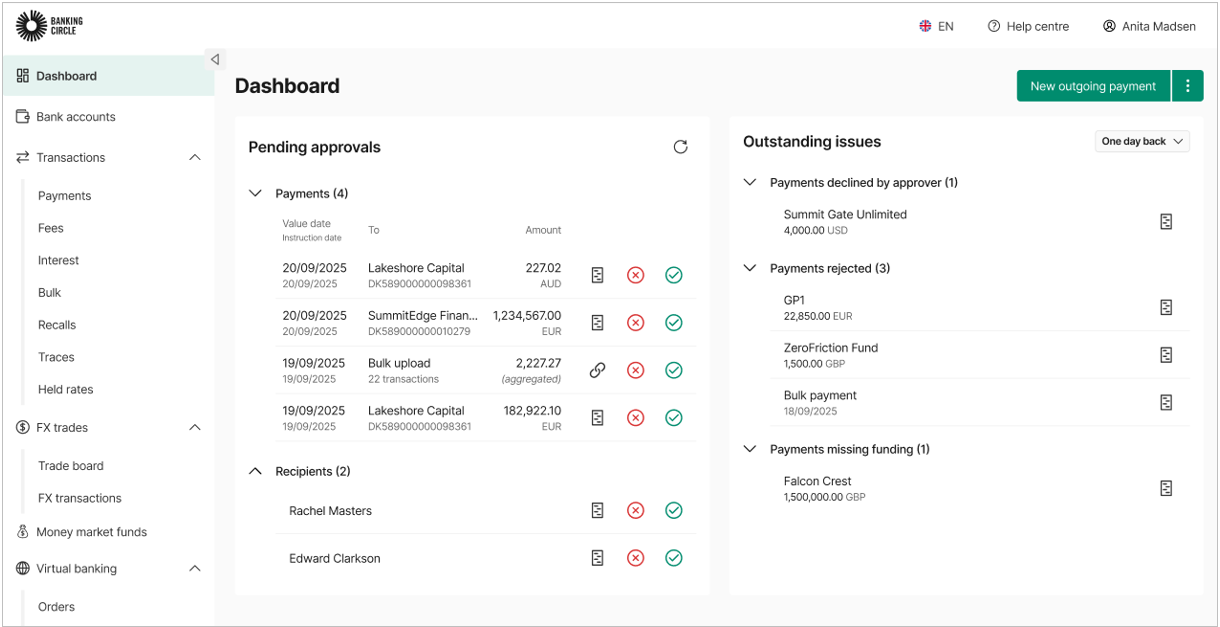
Task: Click the Edward Clarkson recipient name
Action: click(335, 559)
